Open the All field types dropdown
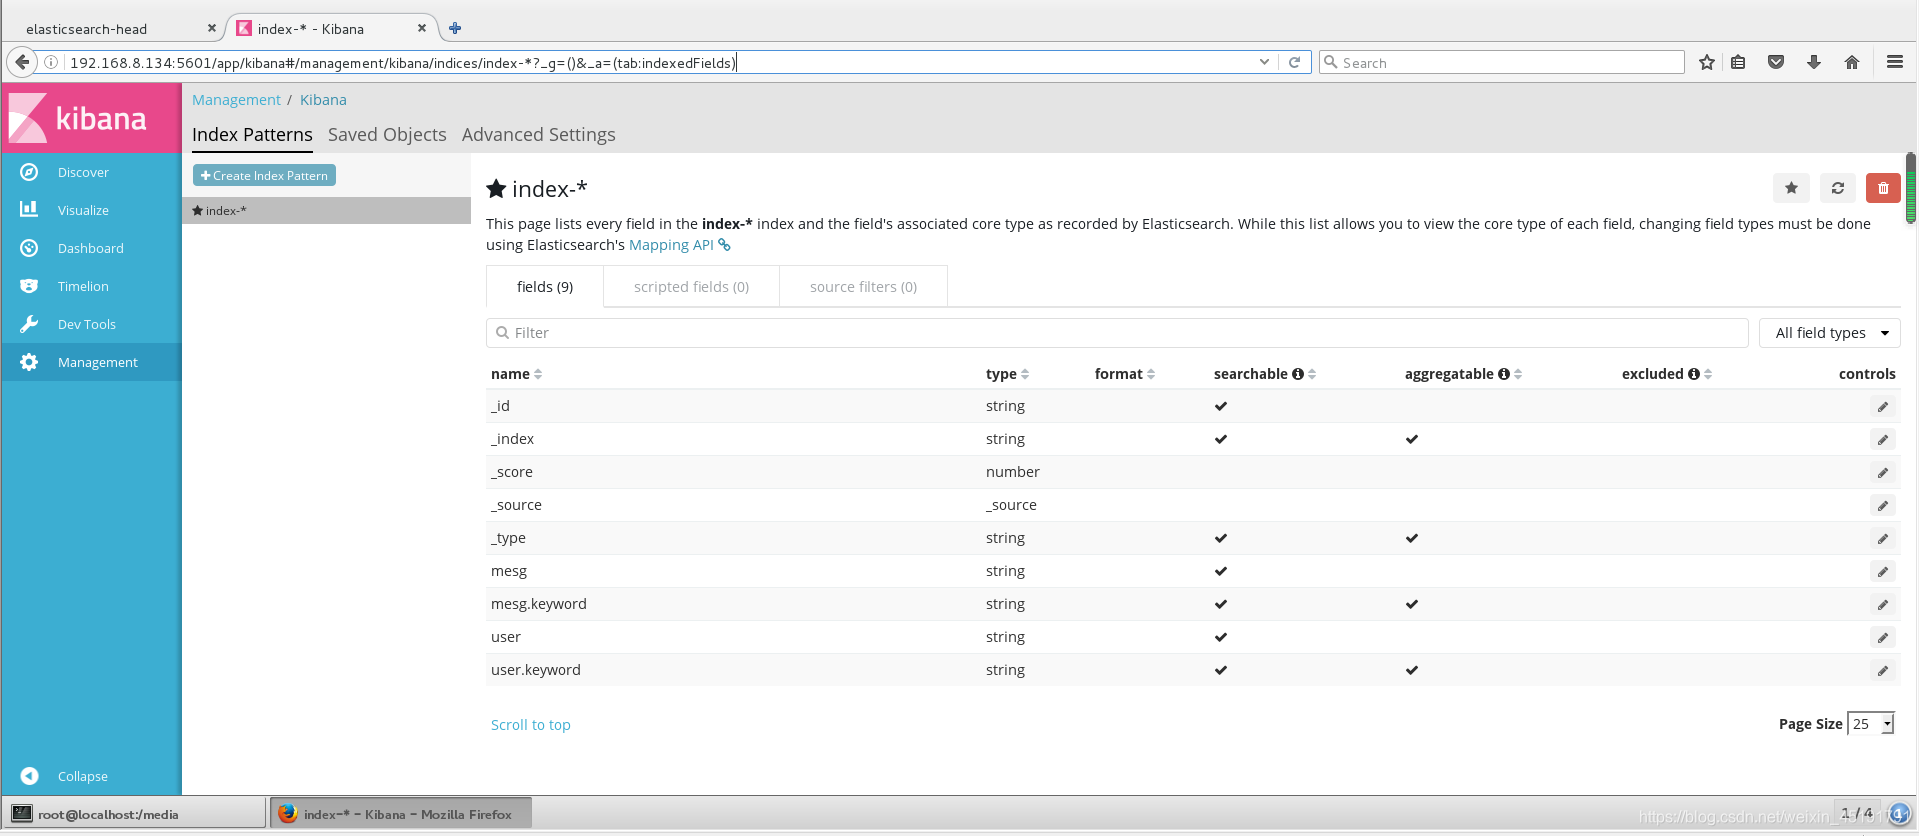Viewport: 1919px width, 836px height. click(1830, 333)
